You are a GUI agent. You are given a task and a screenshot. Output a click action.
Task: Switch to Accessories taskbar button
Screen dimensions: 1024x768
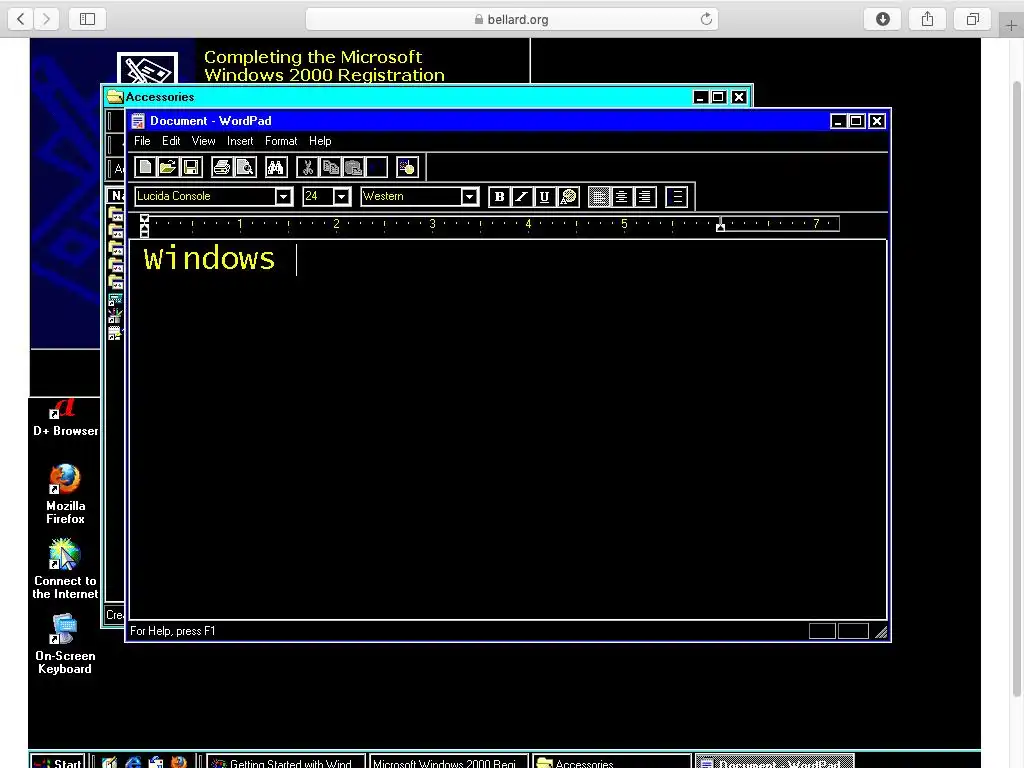pyautogui.click(x=612, y=762)
